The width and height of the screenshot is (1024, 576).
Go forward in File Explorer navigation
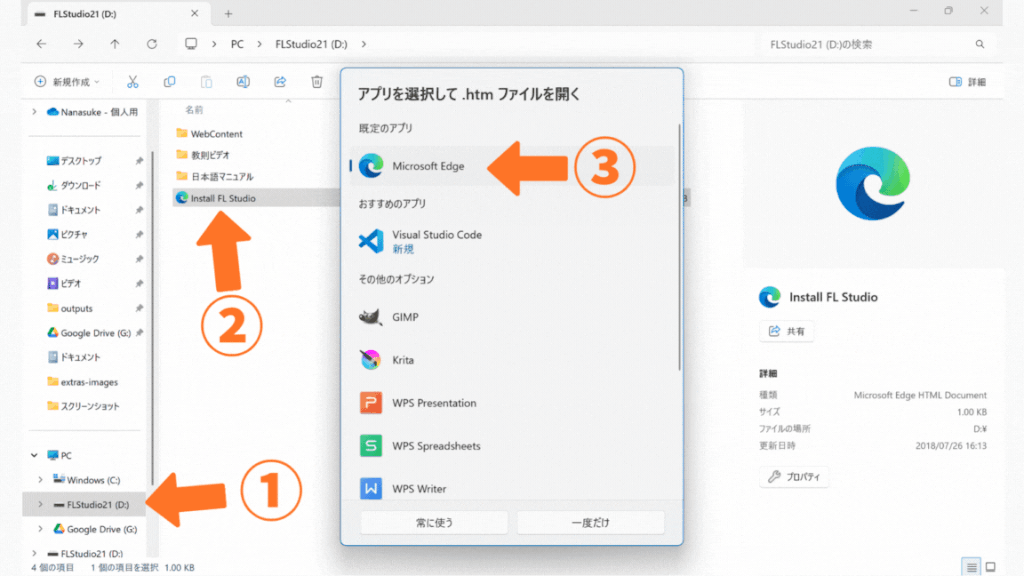pyautogui.click(x=78, y=44)
